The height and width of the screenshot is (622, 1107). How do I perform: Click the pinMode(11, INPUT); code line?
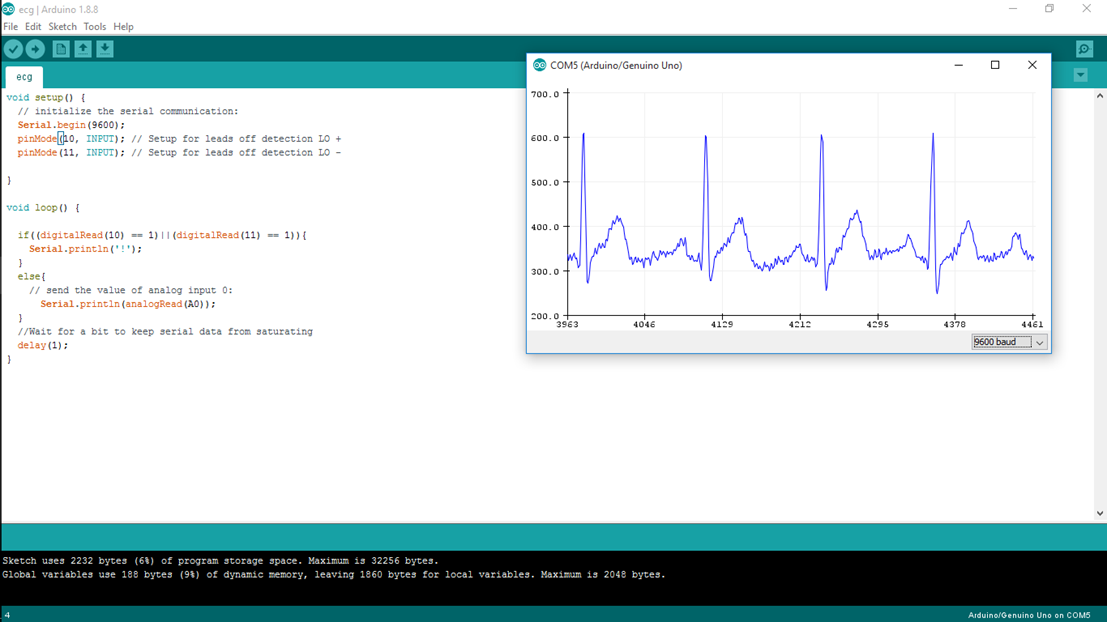pos(179,152)
